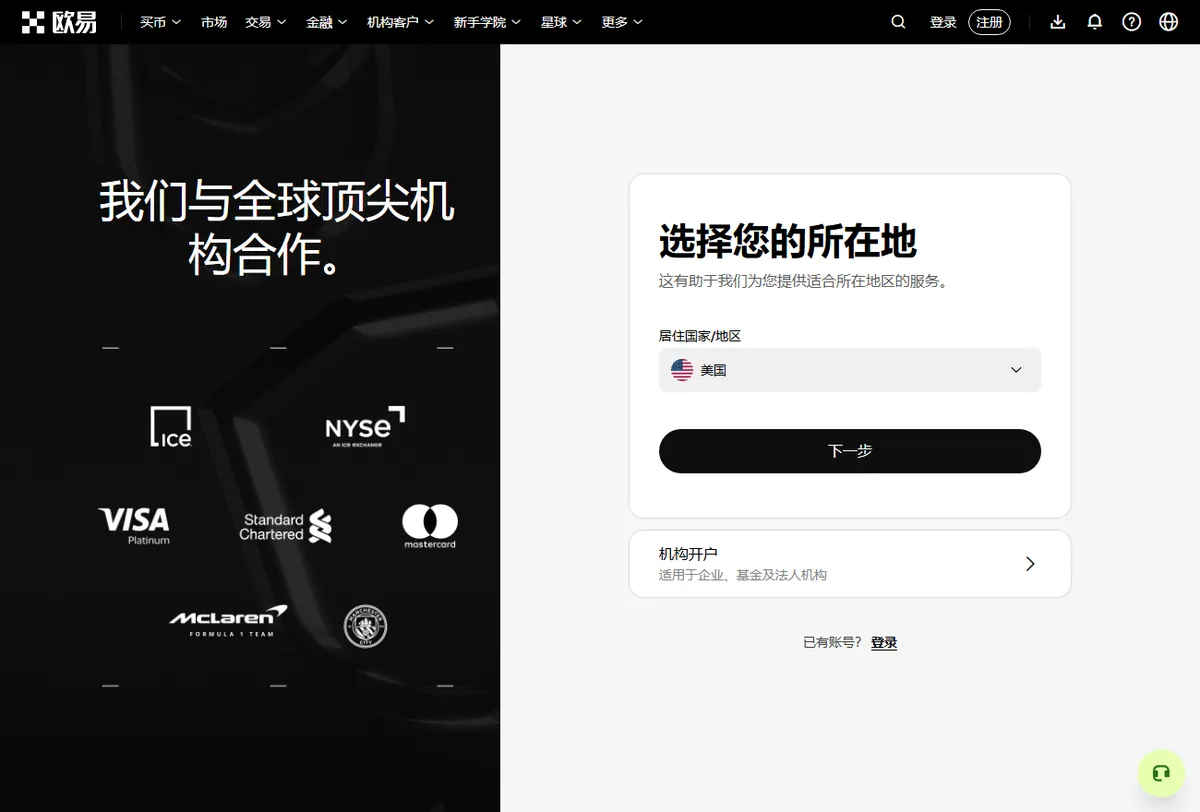Open the 机构开户 option card
The height and width of the screenshot is (812, 1200).
coord(850,564)
